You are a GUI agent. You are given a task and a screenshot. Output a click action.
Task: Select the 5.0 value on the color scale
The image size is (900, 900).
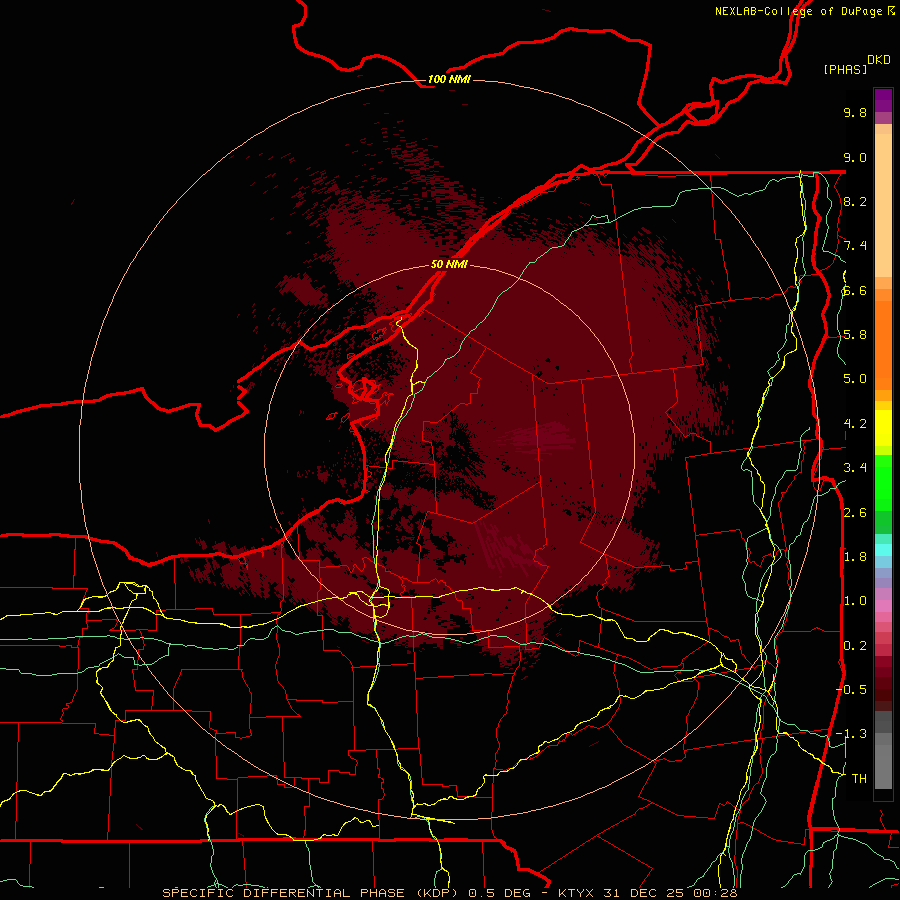pyautogui.click(x=855, y=379)
